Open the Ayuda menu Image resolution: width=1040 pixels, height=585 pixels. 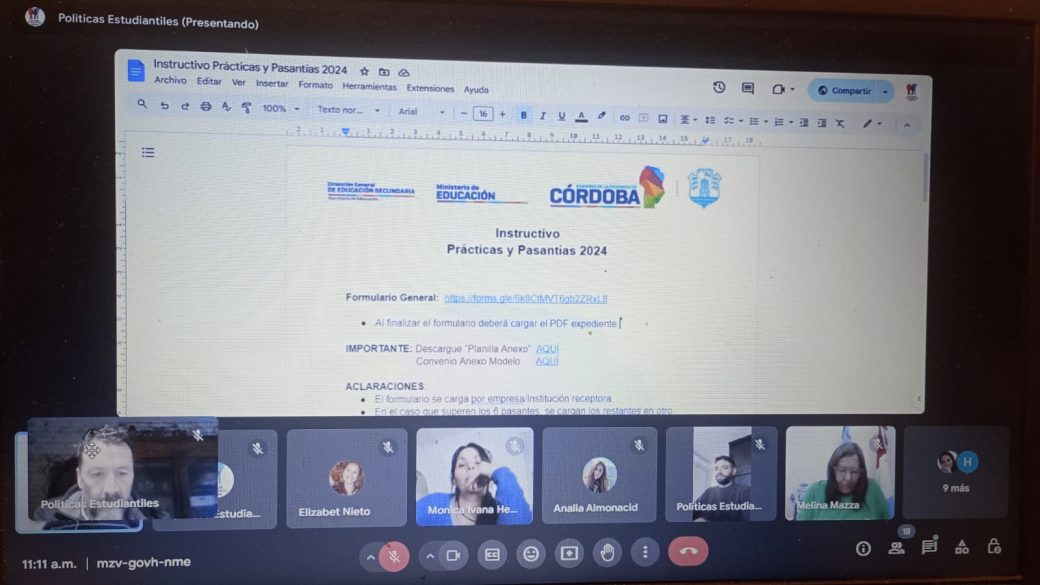click(476, 90)
